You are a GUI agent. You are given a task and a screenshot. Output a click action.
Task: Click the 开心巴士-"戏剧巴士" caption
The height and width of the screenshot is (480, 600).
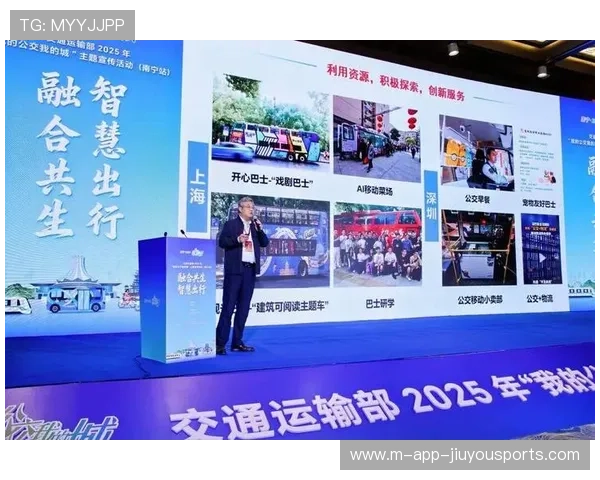tap(272, 180)
